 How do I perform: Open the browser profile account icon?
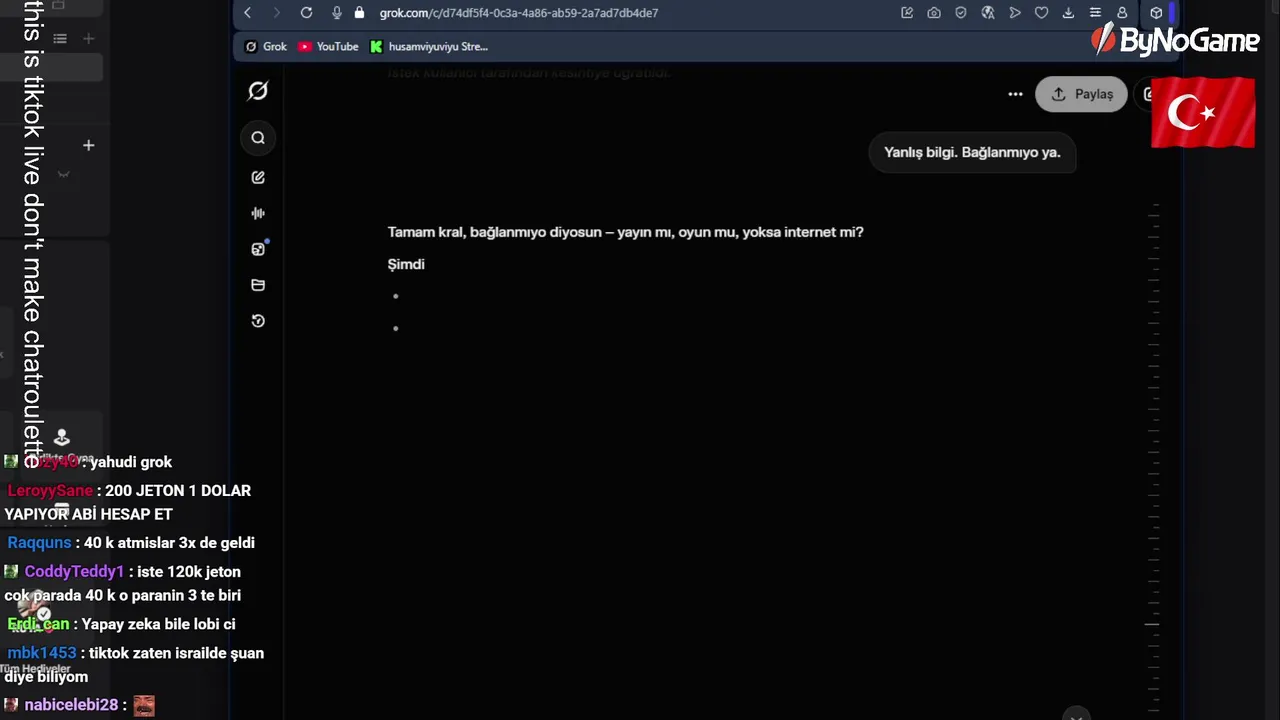1122,13
